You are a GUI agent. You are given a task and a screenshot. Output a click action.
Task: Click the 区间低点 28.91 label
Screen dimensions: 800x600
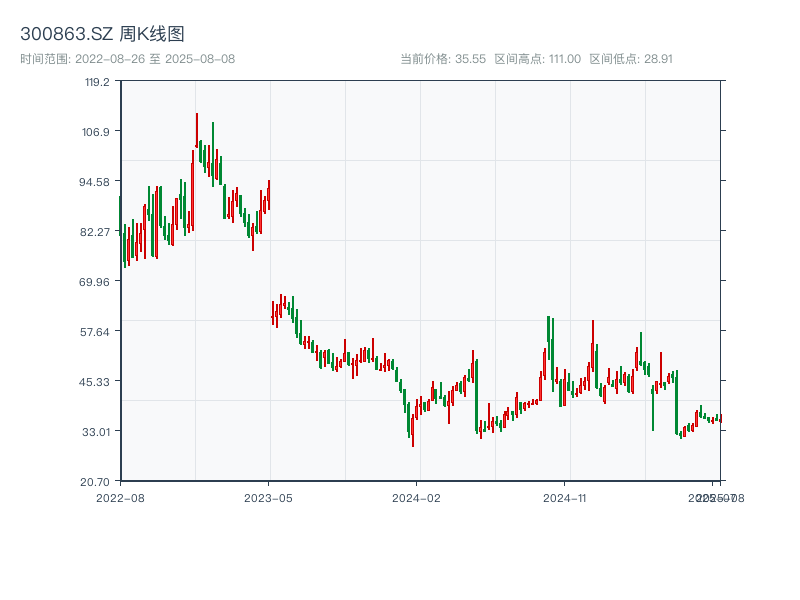point(631,59)
